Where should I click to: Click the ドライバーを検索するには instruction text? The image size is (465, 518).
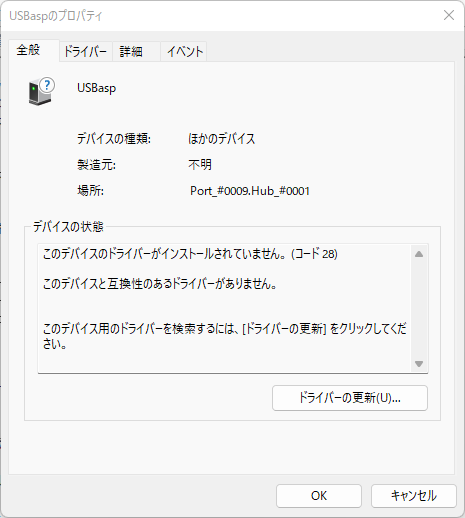point(225,336)
